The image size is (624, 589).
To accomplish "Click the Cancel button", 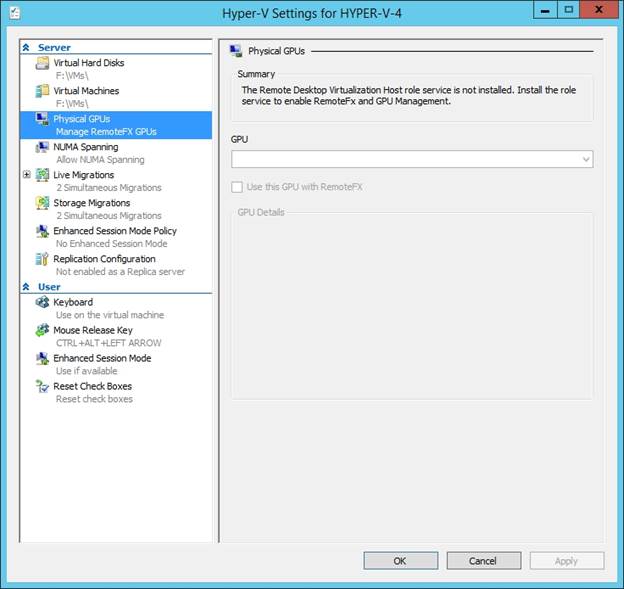I will 484,561.
